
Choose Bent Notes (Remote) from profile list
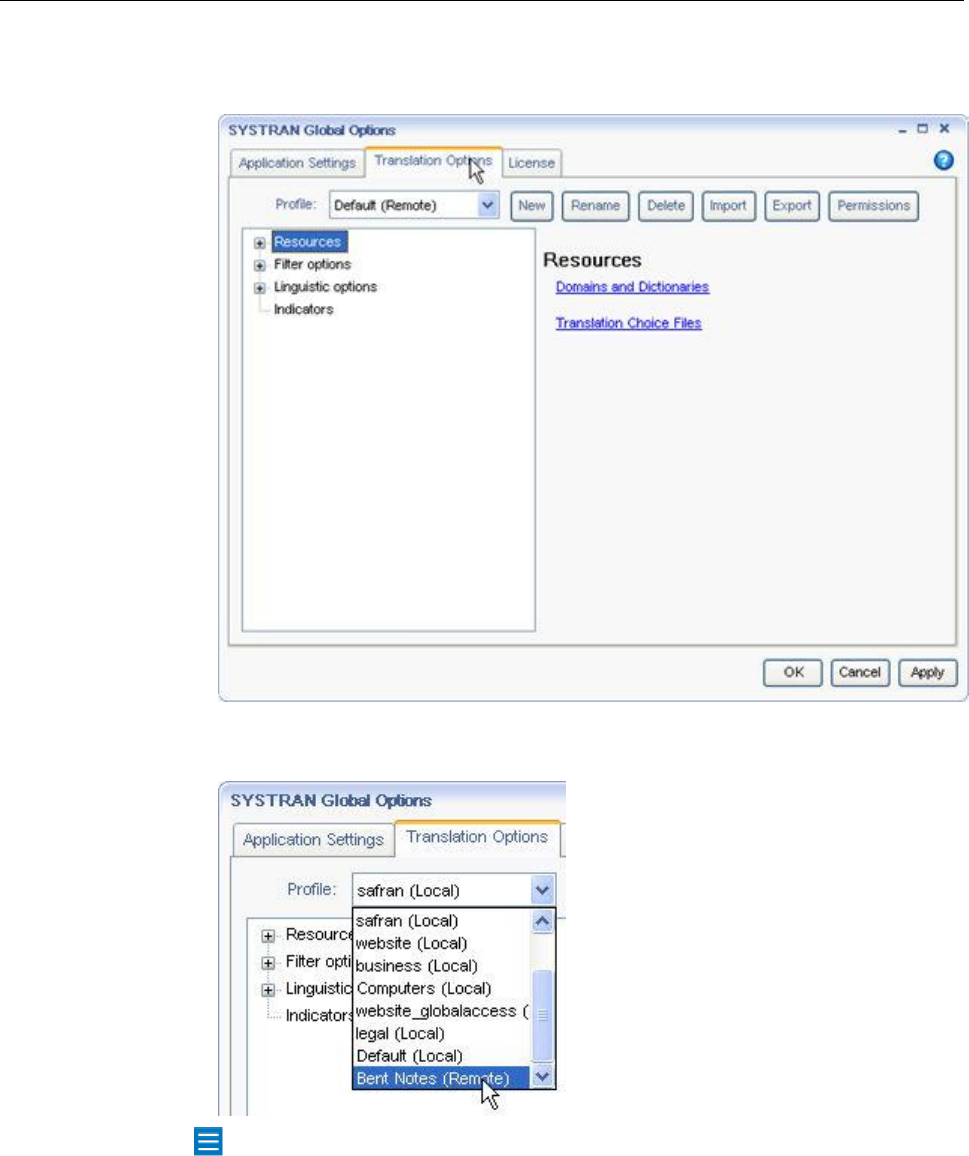[441, 1078]
